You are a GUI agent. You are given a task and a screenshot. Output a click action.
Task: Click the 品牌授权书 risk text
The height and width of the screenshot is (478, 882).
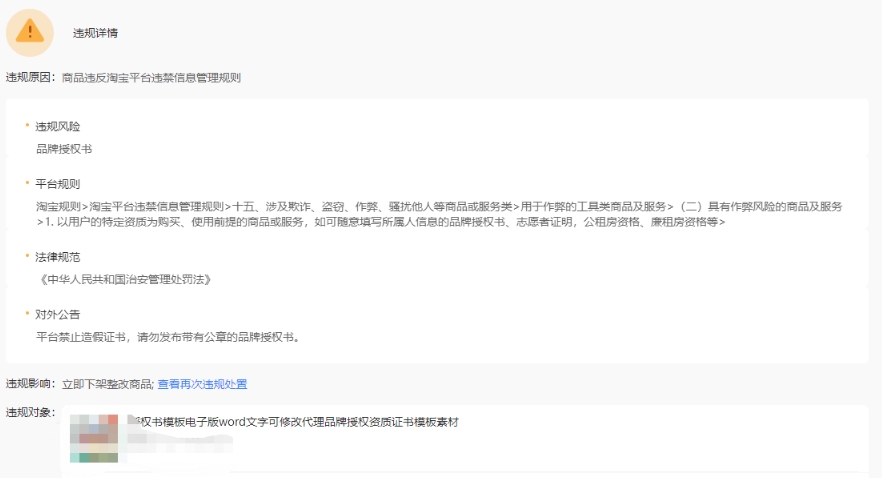pyautogui.click(x=64, y=148)
